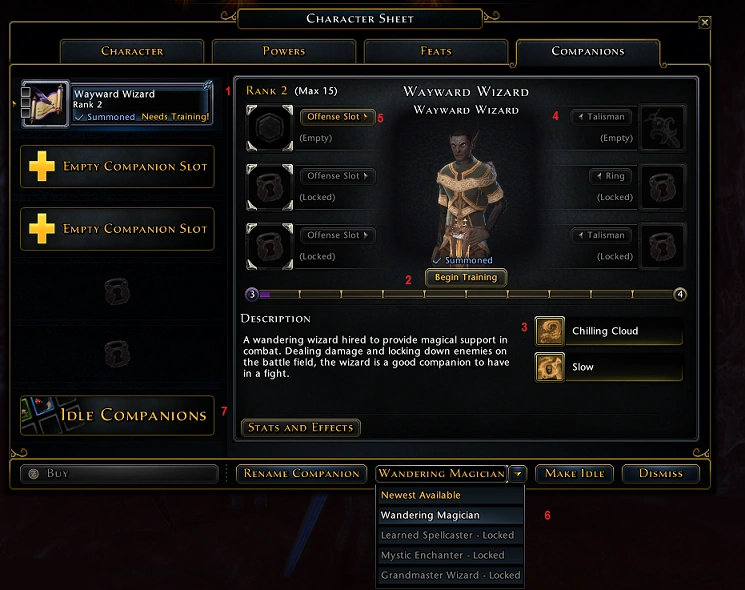This screenshot has width=745, height=590.
Task: Click the Wayward Wizard scroll portrait icon
Action: (x=45, y=104)
